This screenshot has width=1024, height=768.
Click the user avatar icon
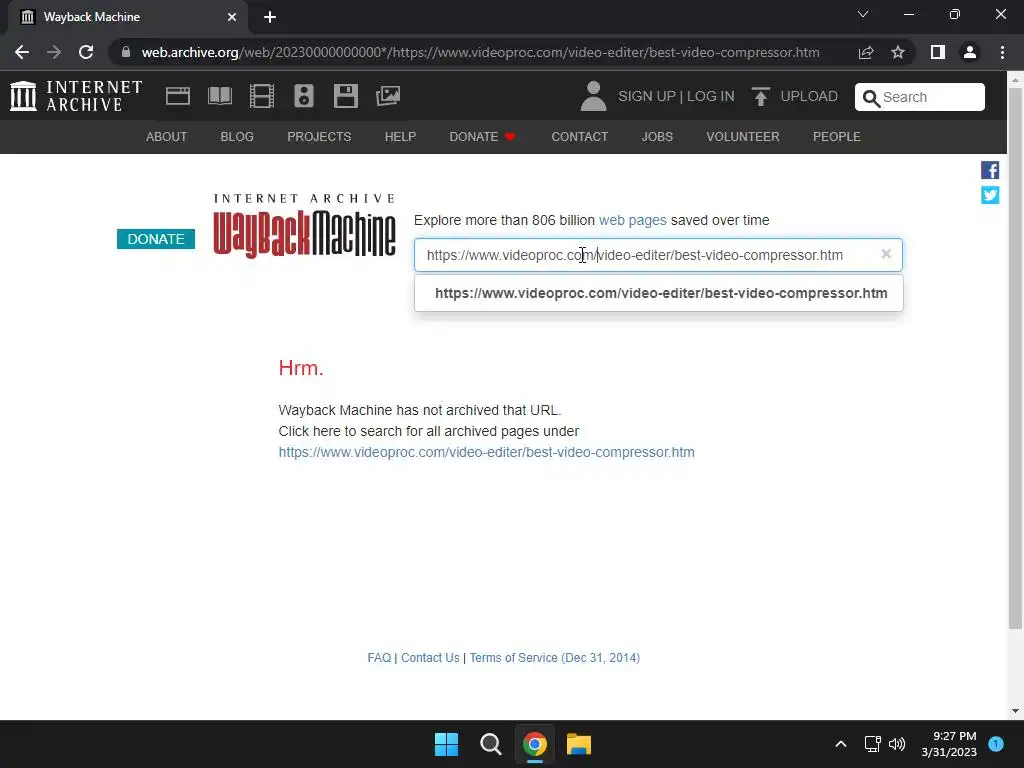pyautogui.click(x=593, y=96)
